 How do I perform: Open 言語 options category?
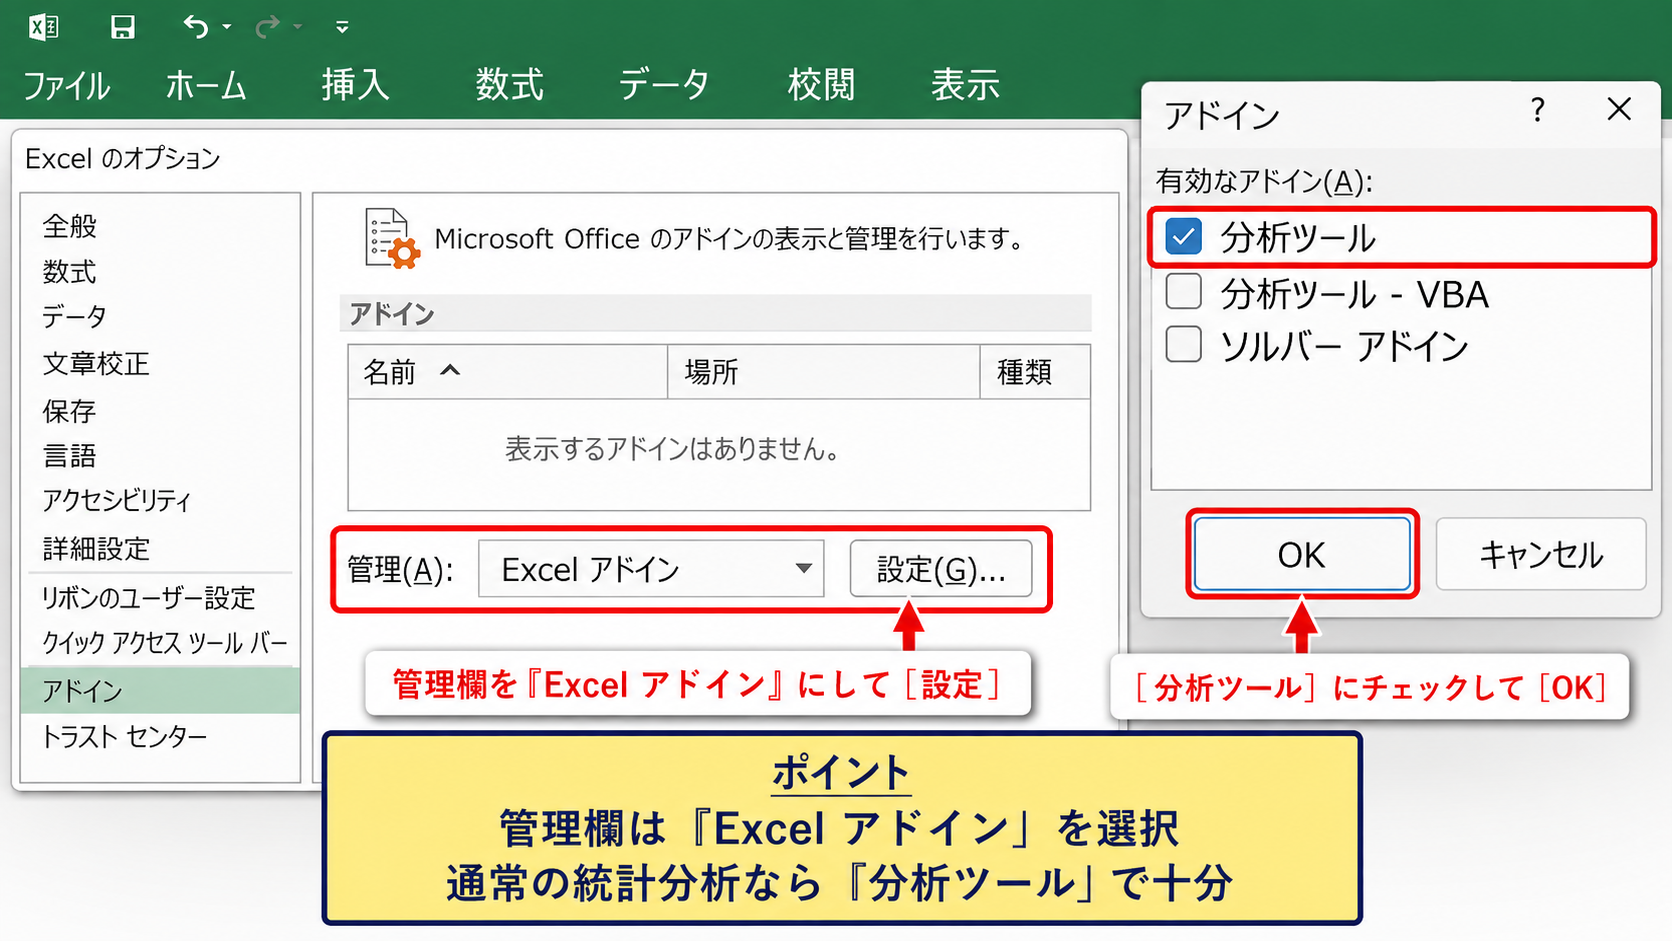160,456
